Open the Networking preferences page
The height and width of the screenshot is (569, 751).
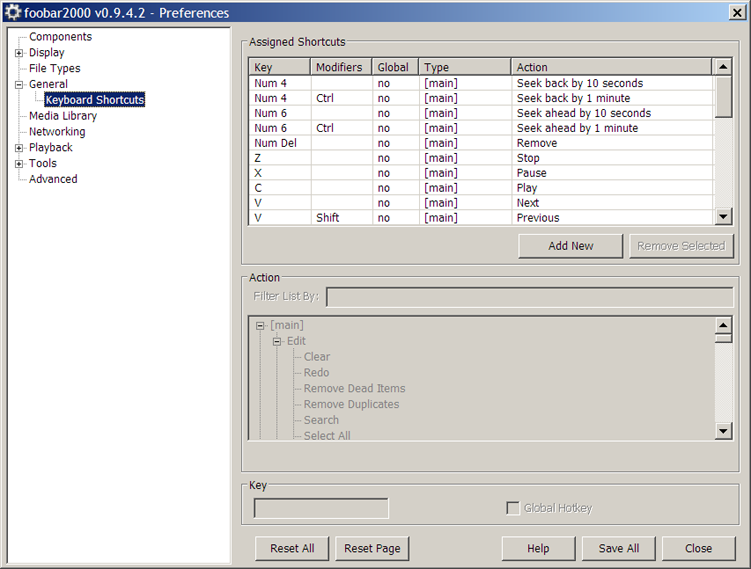(57, 132)
